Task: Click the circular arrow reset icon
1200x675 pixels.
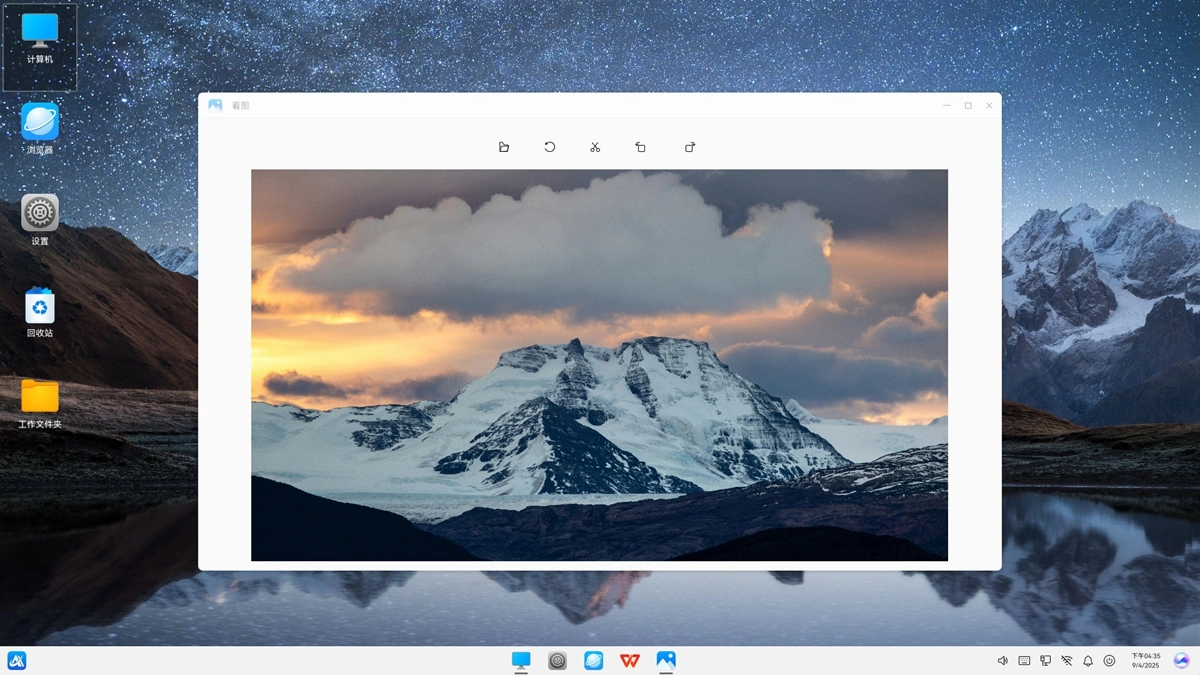Action: 550,147
